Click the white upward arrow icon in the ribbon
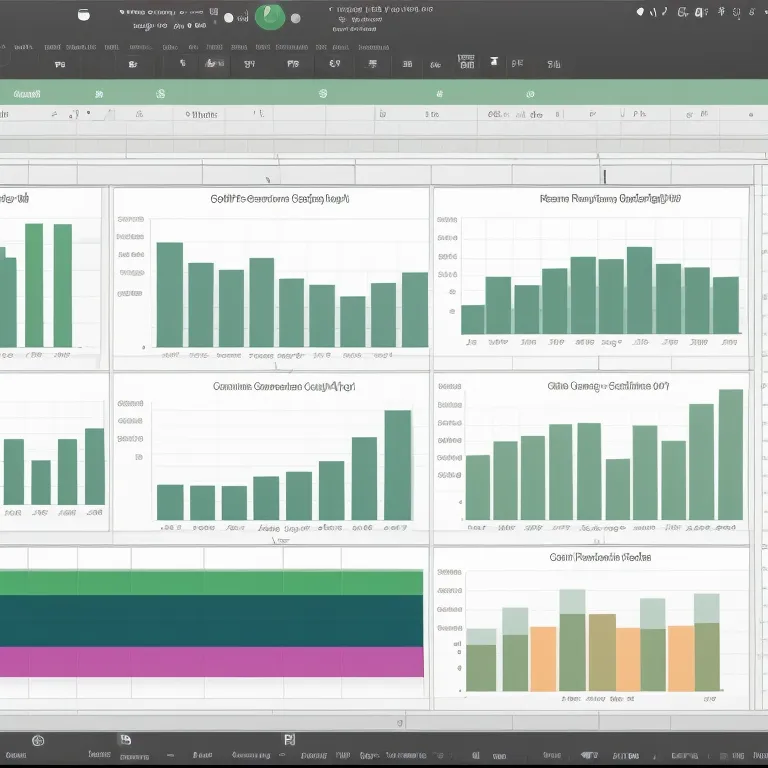This screenshot has width=768, height=768. [493, 62]
